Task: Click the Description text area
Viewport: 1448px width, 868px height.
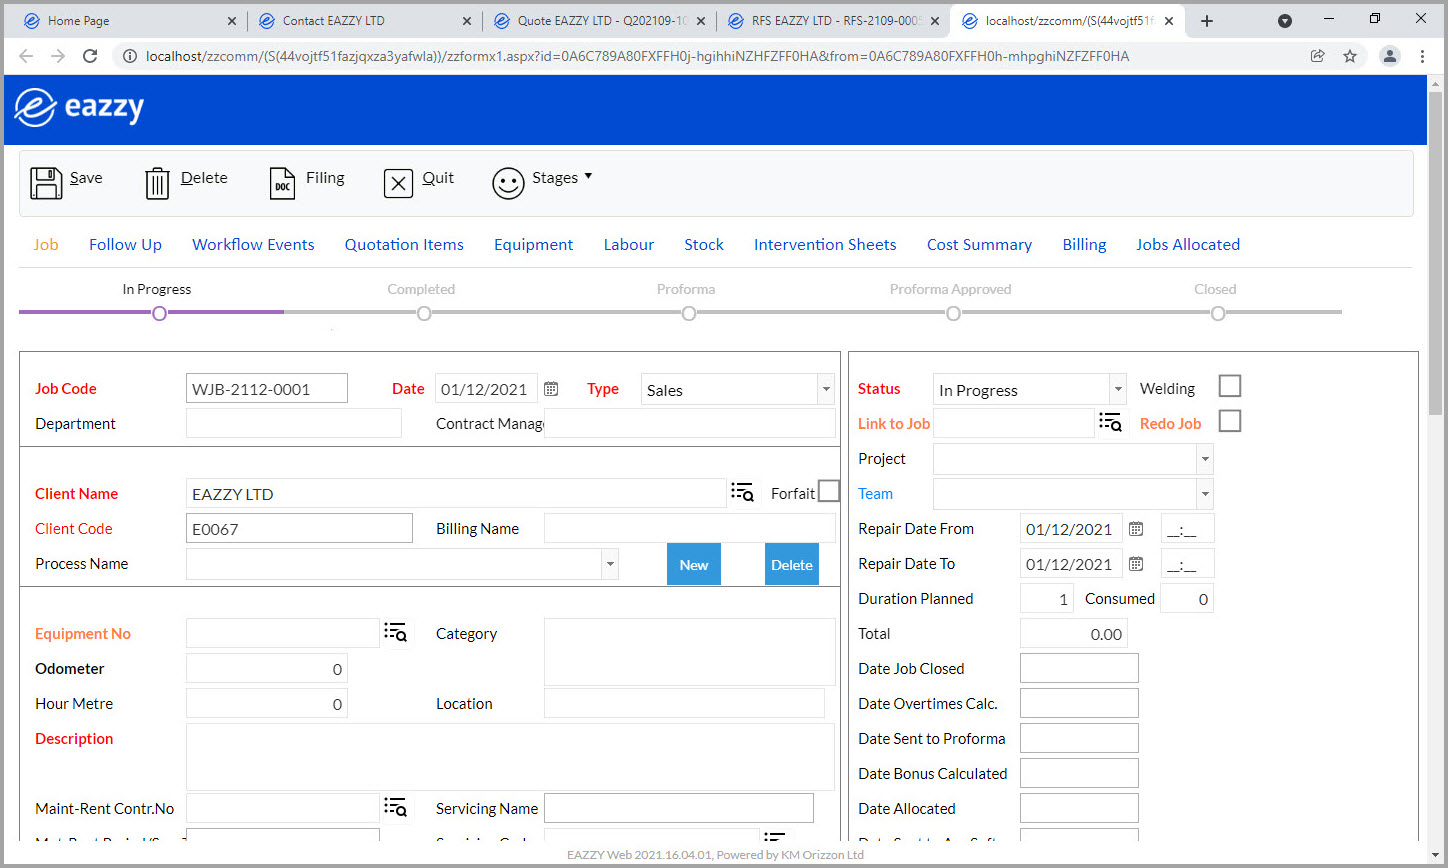Action: (510, 757)
